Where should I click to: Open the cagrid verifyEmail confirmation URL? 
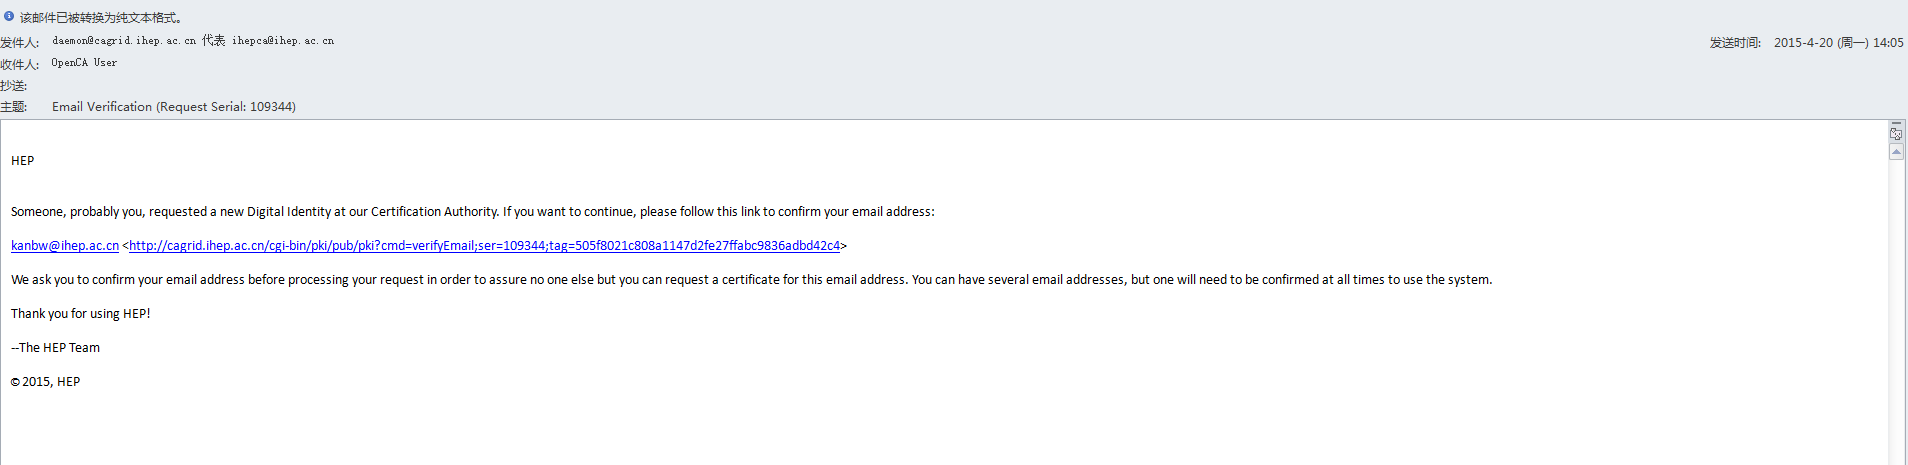(484, 246)
